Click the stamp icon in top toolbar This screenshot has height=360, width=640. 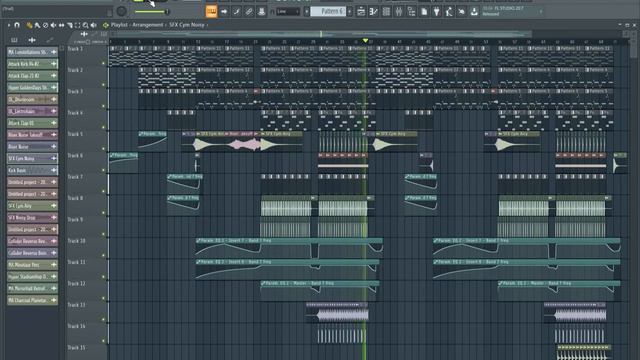pyautogui.click(x=262, y=12)
